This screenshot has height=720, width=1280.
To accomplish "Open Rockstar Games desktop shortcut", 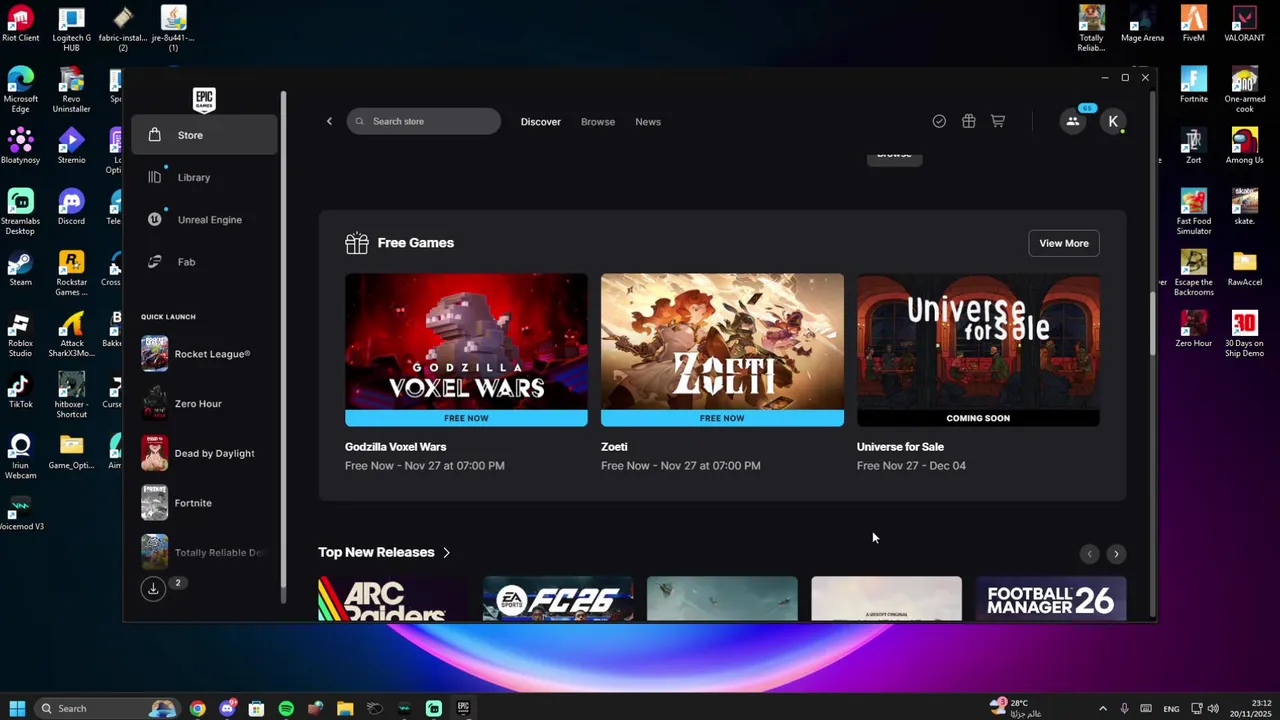I will [71, 273].
